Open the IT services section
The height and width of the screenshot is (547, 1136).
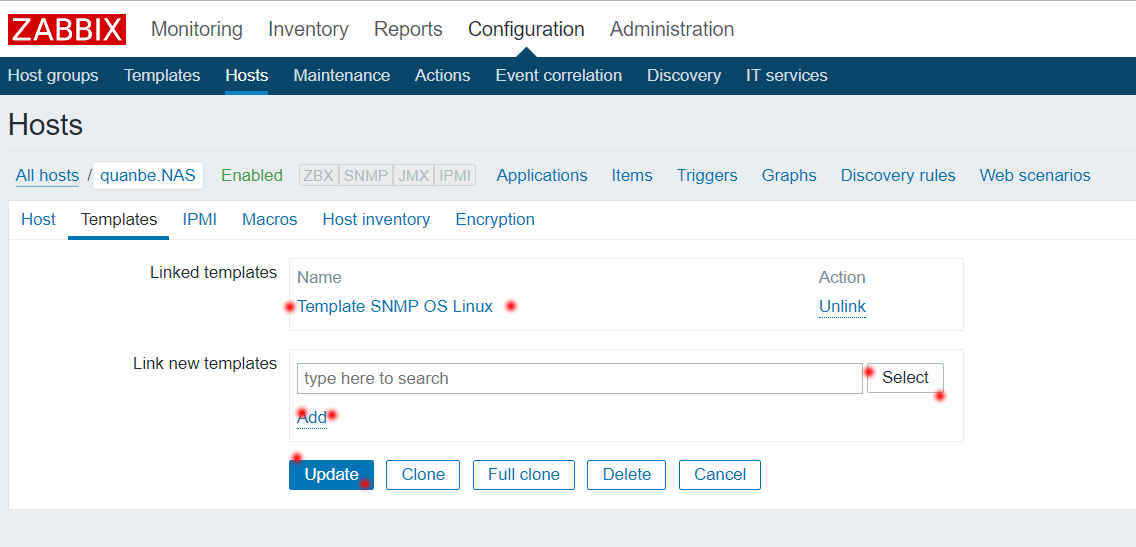tap(786, 75)
